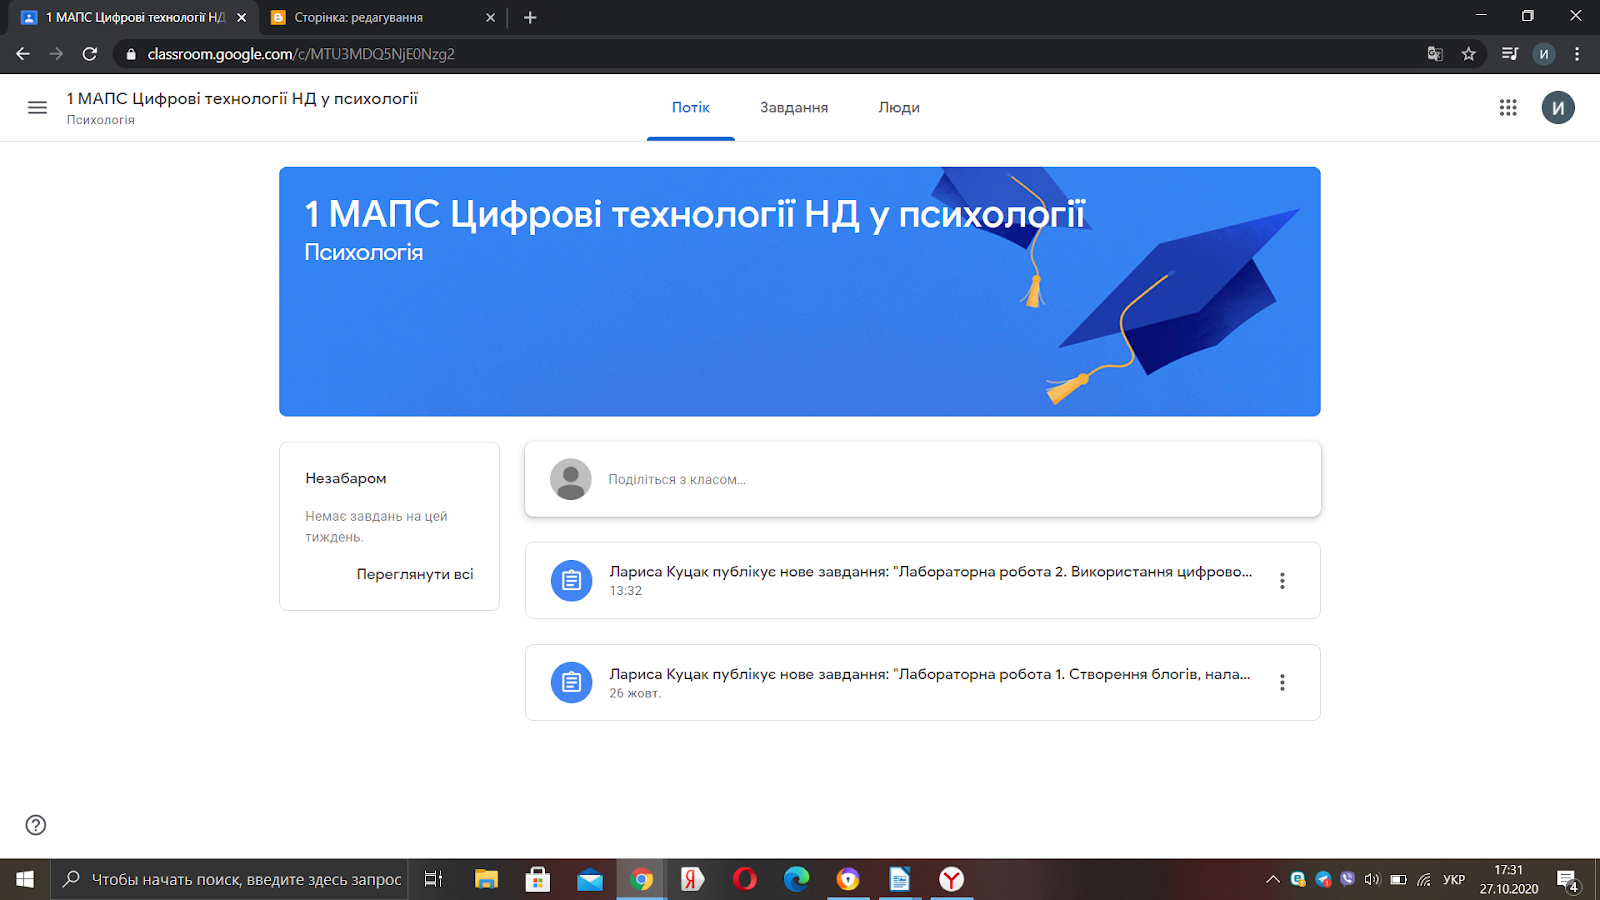Click Переглянути всі link
Viewport: 1600px width, 900px height.
pyautogui.click(x=415, y=574)
